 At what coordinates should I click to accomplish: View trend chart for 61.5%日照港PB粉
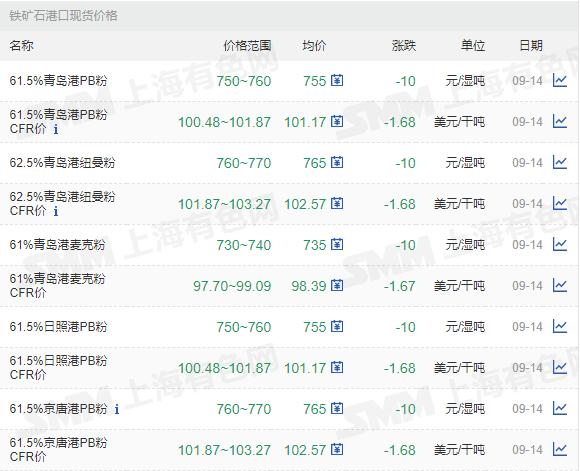pyautogui.click(x=560, y=327)
